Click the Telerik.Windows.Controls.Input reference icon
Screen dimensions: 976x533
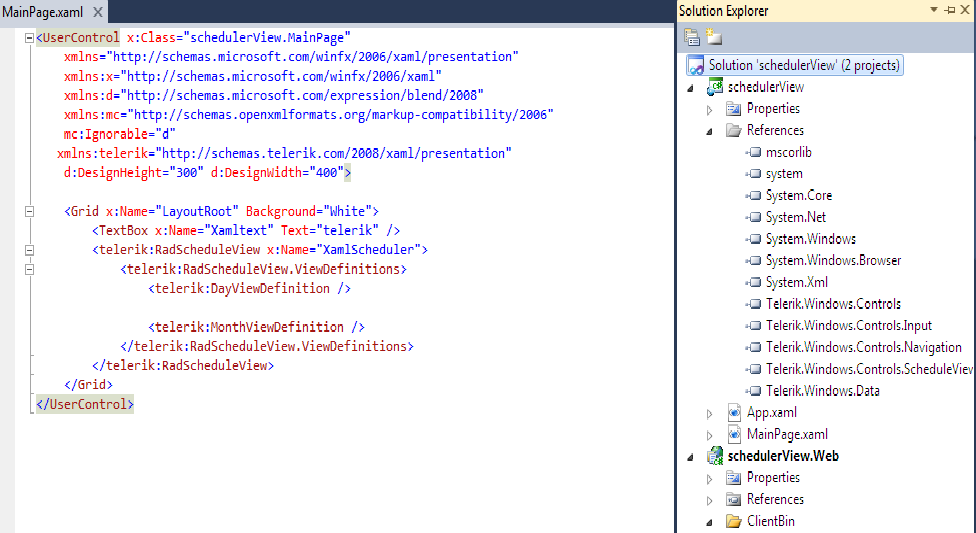point(754,326)
